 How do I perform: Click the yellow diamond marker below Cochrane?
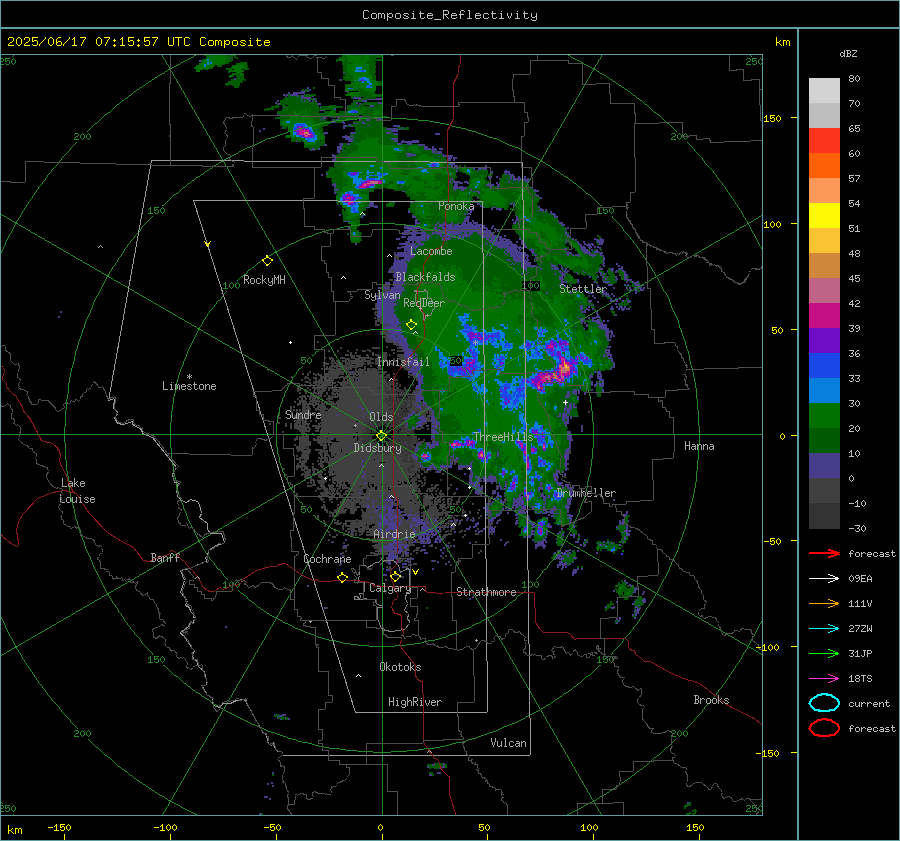pyautogui.click(x=342, y=577)
